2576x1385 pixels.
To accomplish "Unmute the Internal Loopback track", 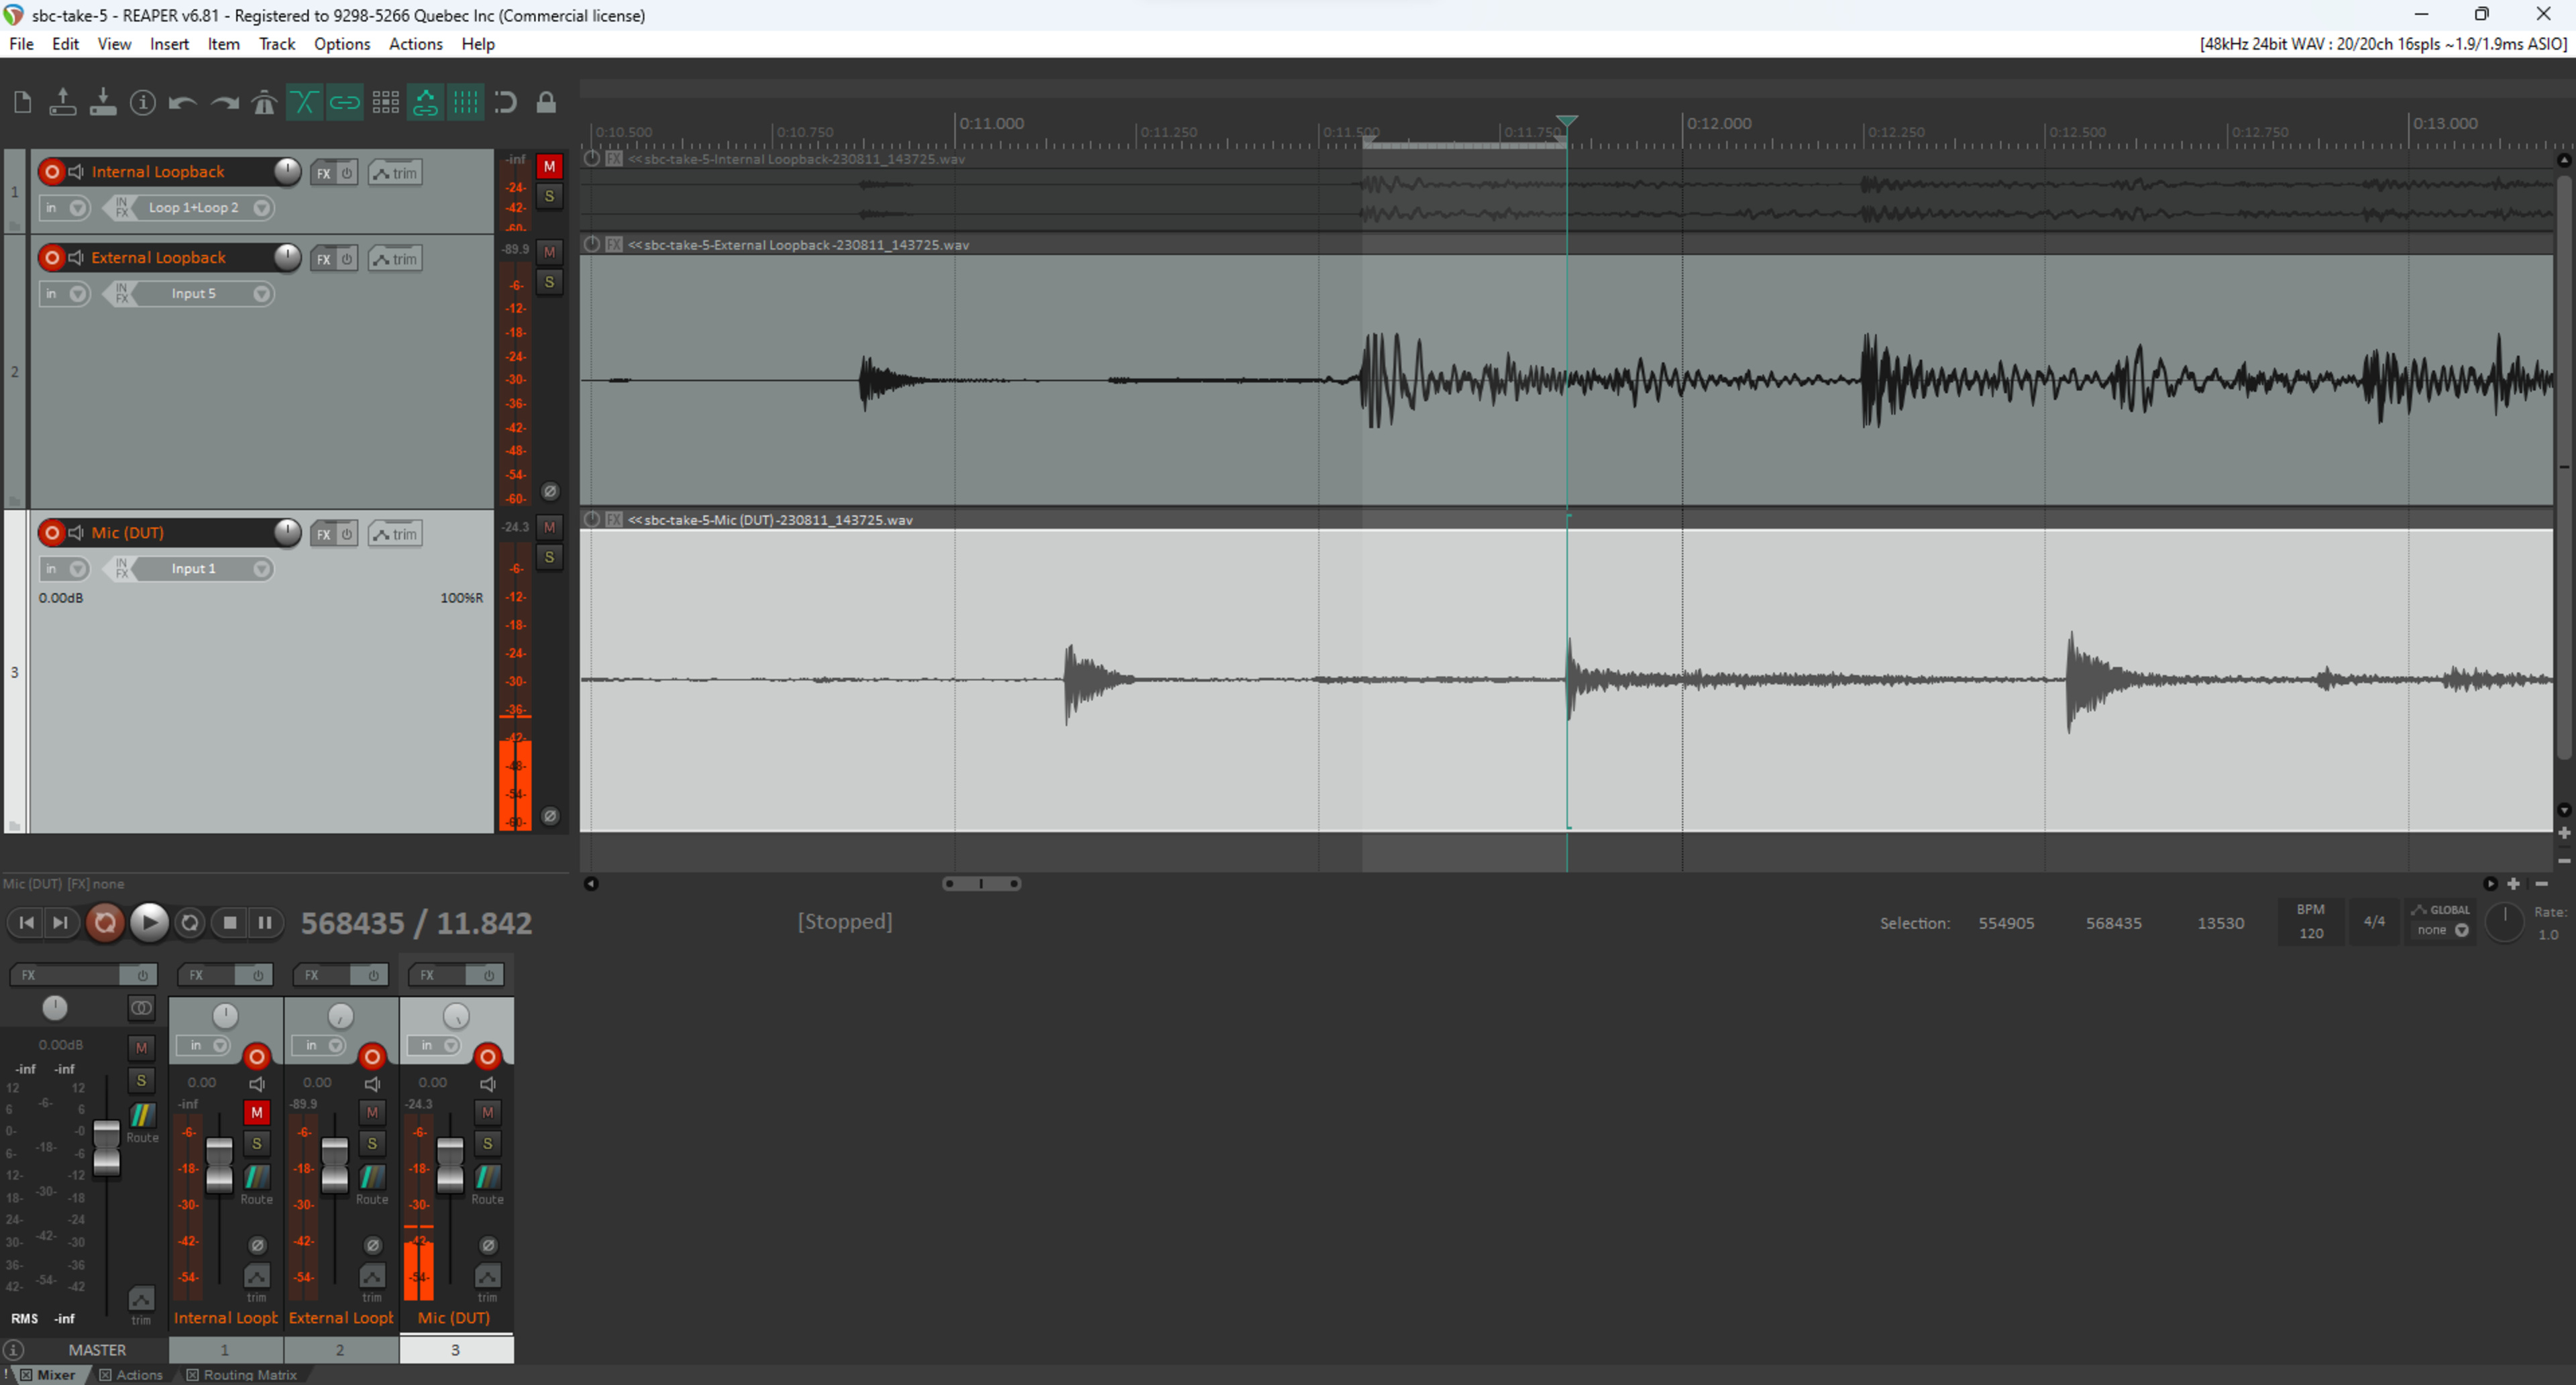I will click(x=549, y=166).
